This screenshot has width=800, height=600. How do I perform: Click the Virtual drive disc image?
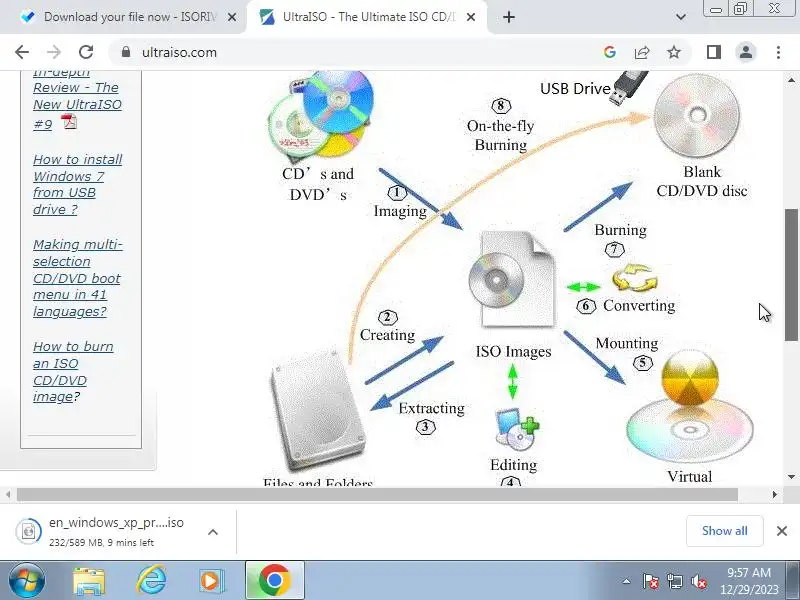coord(690,408)
